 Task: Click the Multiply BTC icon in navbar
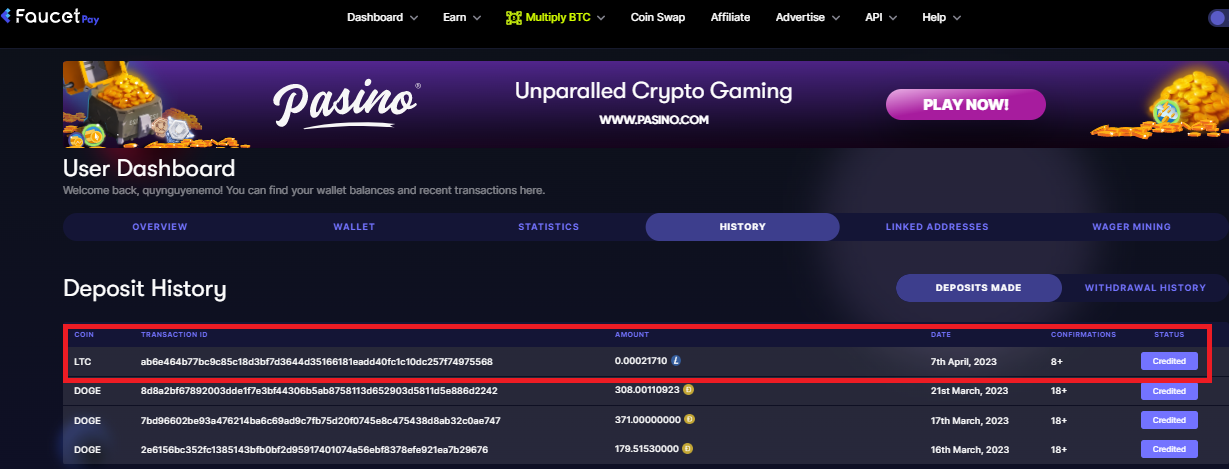[514, 18]
